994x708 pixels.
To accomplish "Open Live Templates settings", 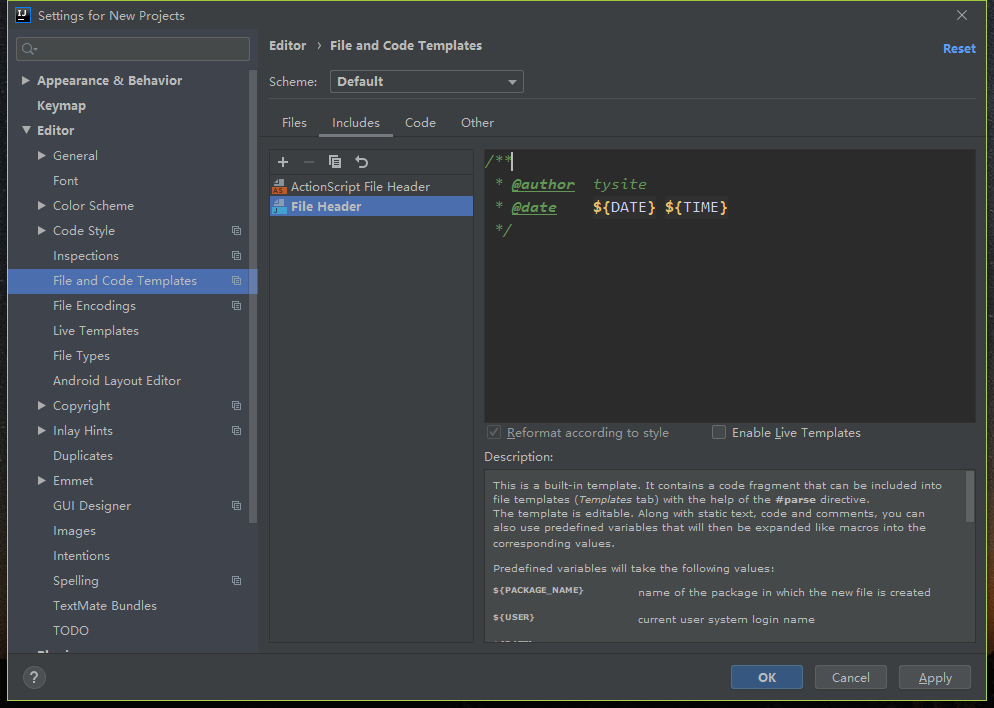I will tap(96, 331).
